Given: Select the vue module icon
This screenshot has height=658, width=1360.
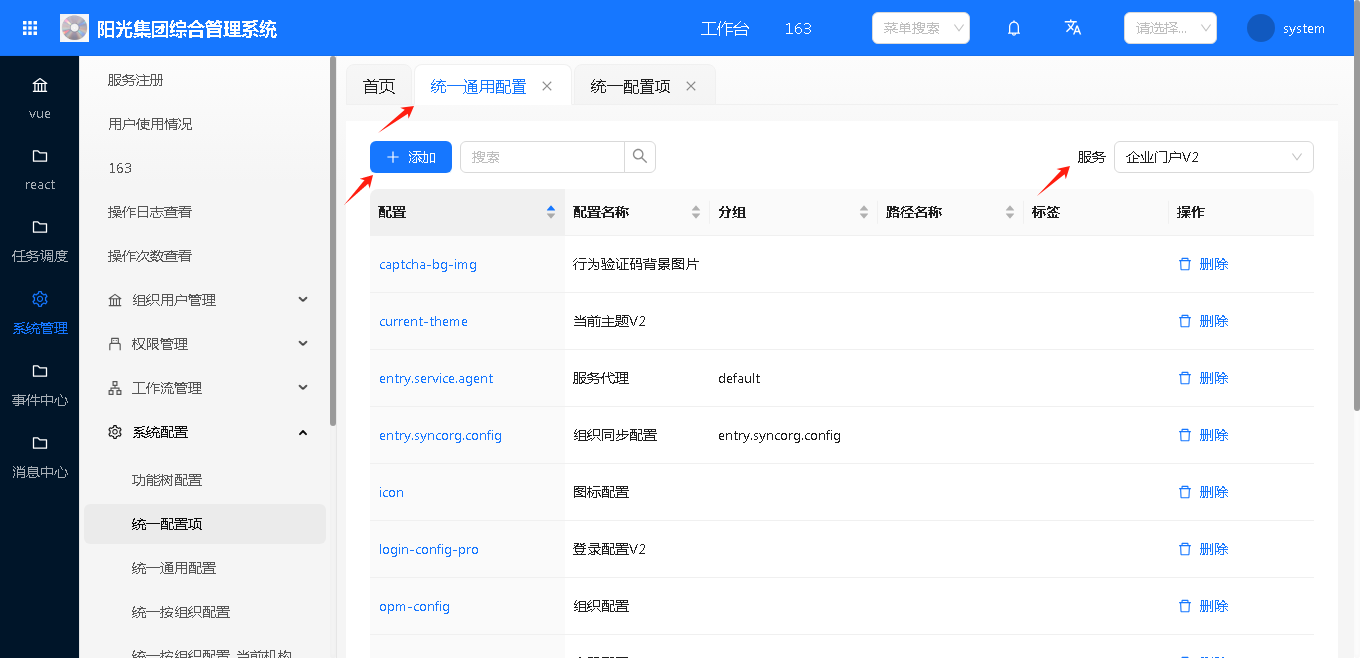Looking at the screenshot, I should click(40, 85).
